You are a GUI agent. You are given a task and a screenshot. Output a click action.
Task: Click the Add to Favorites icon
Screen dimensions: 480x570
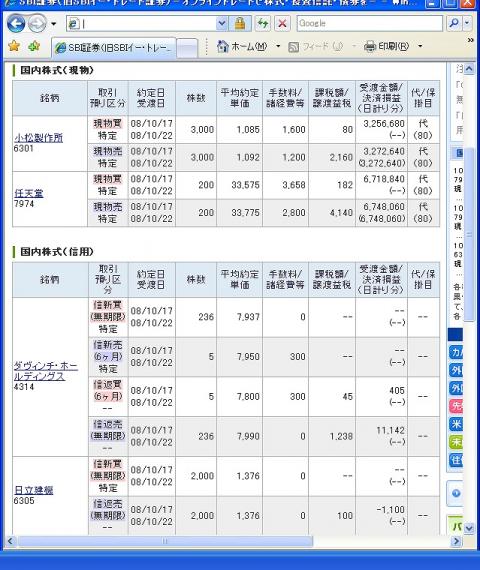[34, 46]
